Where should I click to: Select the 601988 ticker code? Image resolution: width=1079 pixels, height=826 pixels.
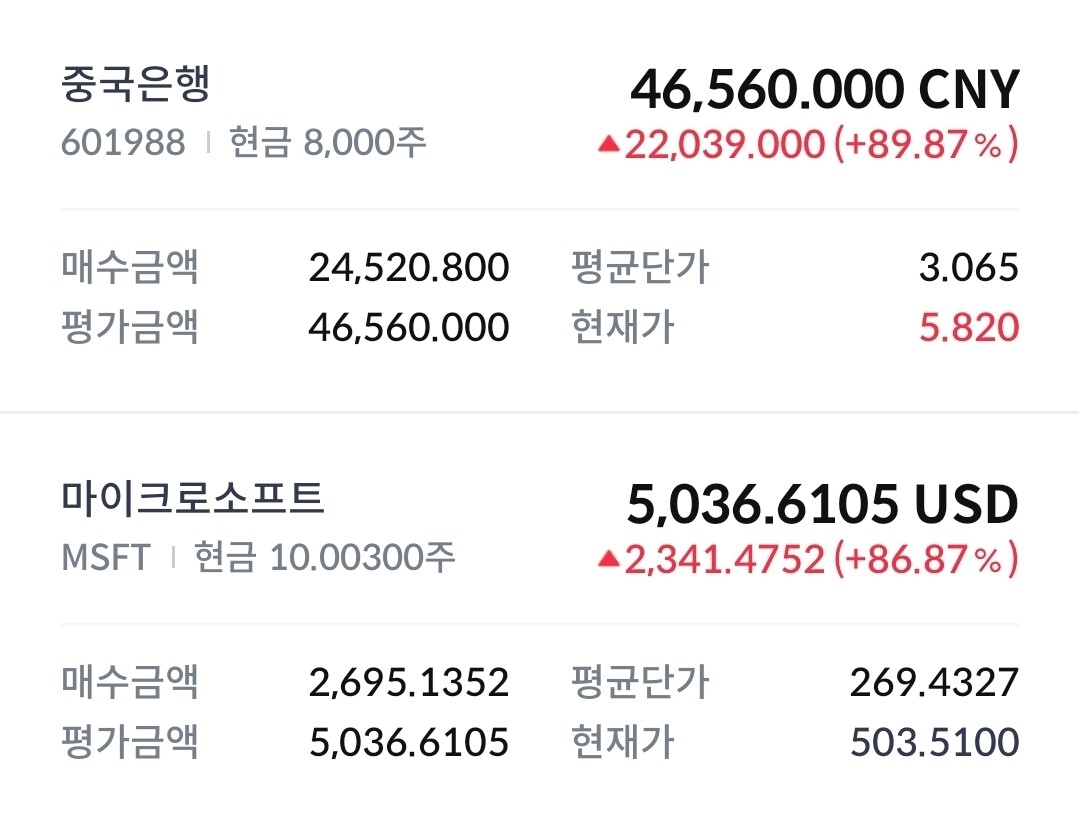tap(123, 142)
